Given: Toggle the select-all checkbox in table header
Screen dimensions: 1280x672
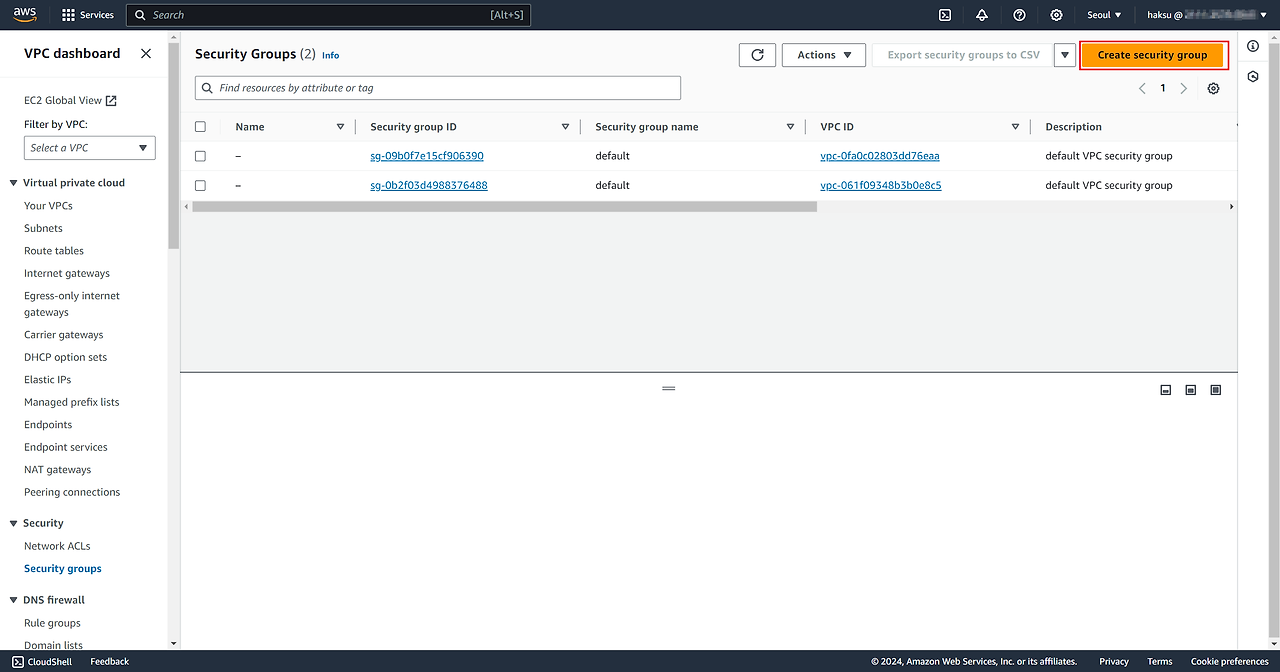Looking at the screenshot, I should click(x=201, y=127).
